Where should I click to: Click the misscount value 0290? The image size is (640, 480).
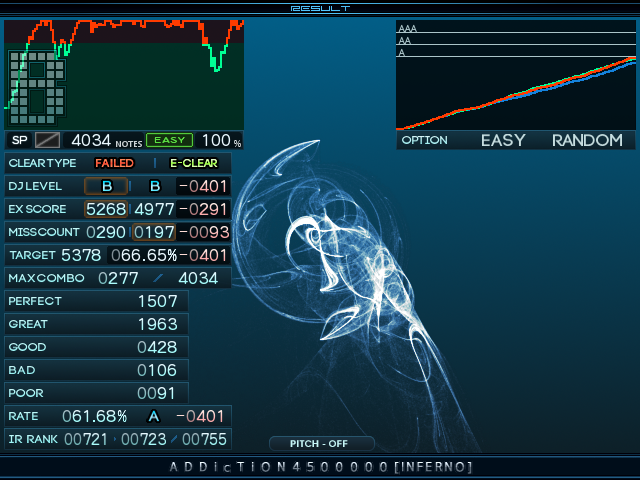tap(106, 232)
